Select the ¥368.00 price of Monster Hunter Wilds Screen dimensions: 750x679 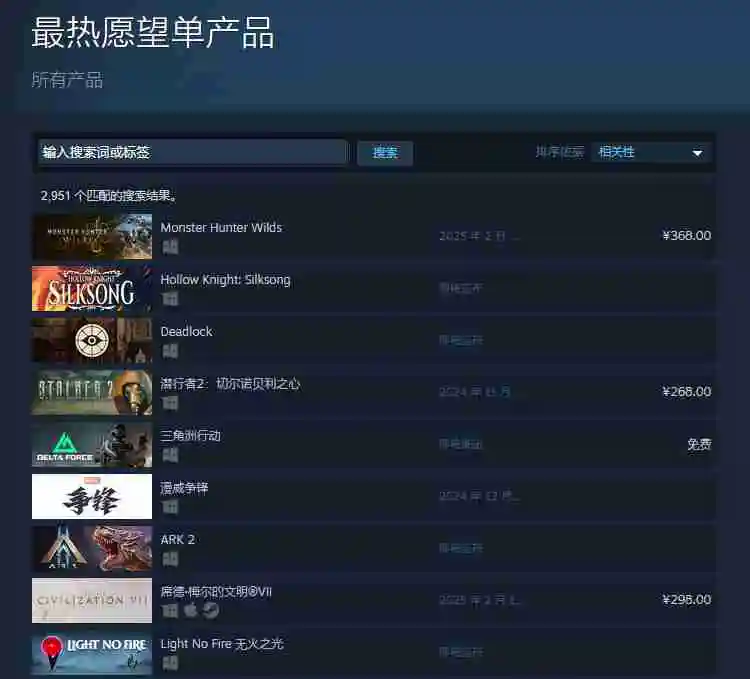point(686,235)
